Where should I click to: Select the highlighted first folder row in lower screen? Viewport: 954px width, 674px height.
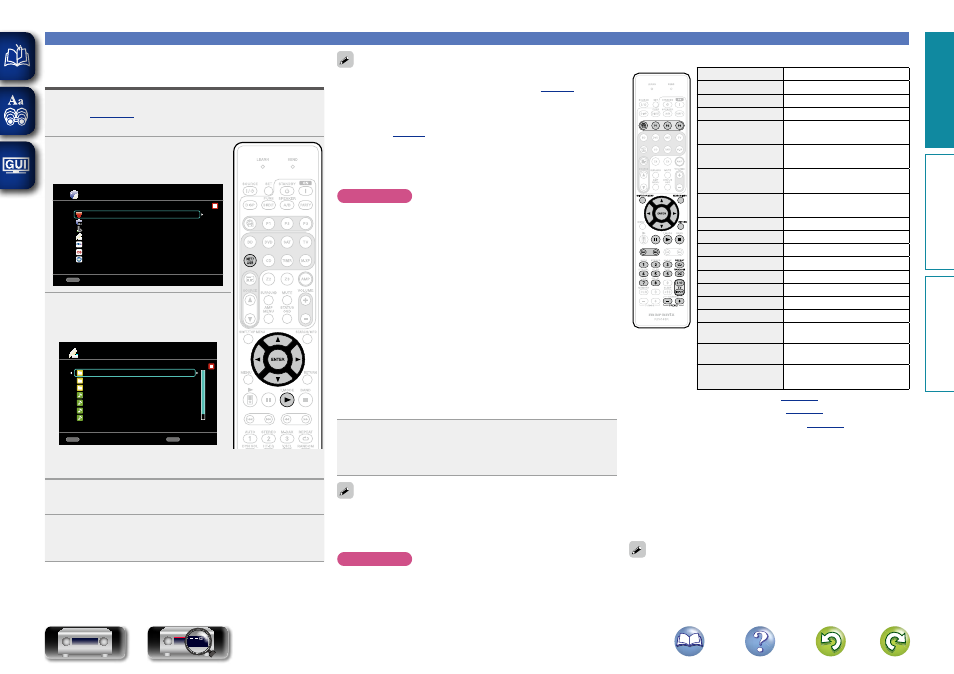(x=135, y=373)
